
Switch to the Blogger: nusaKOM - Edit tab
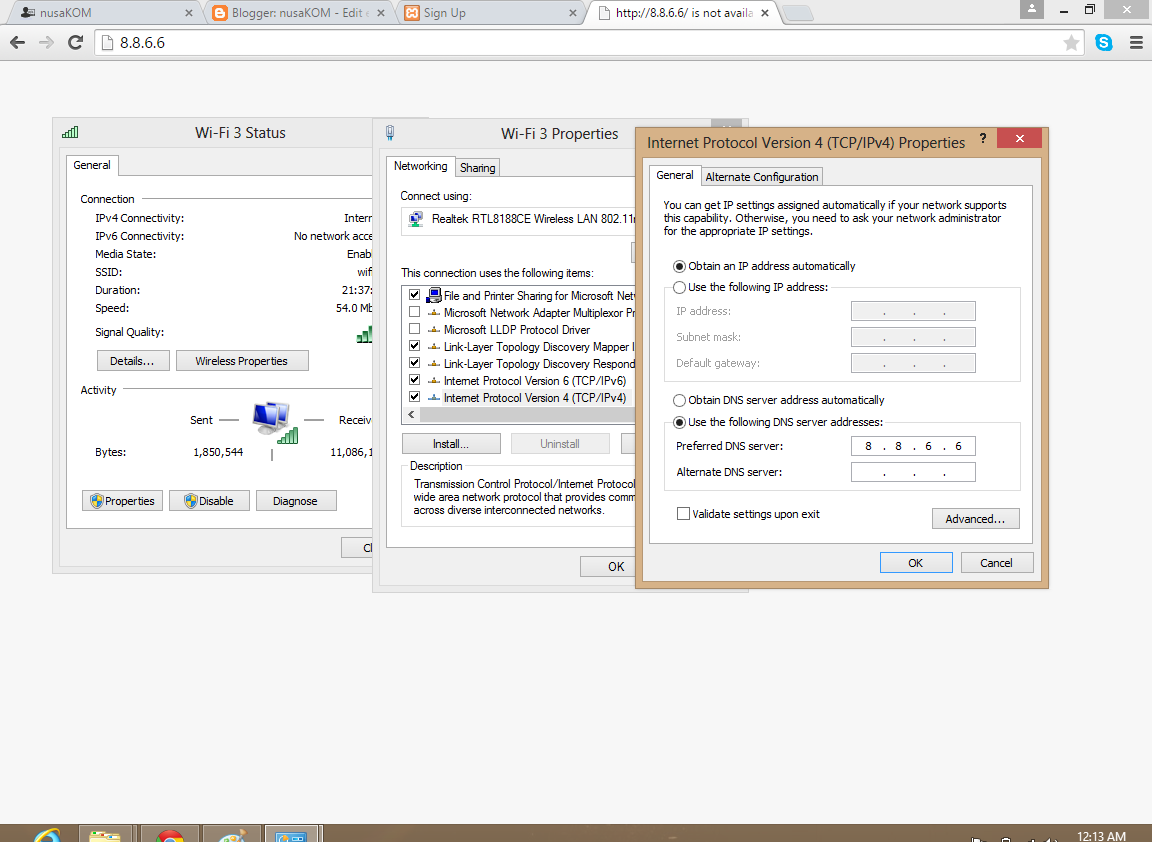pos(300,12)
